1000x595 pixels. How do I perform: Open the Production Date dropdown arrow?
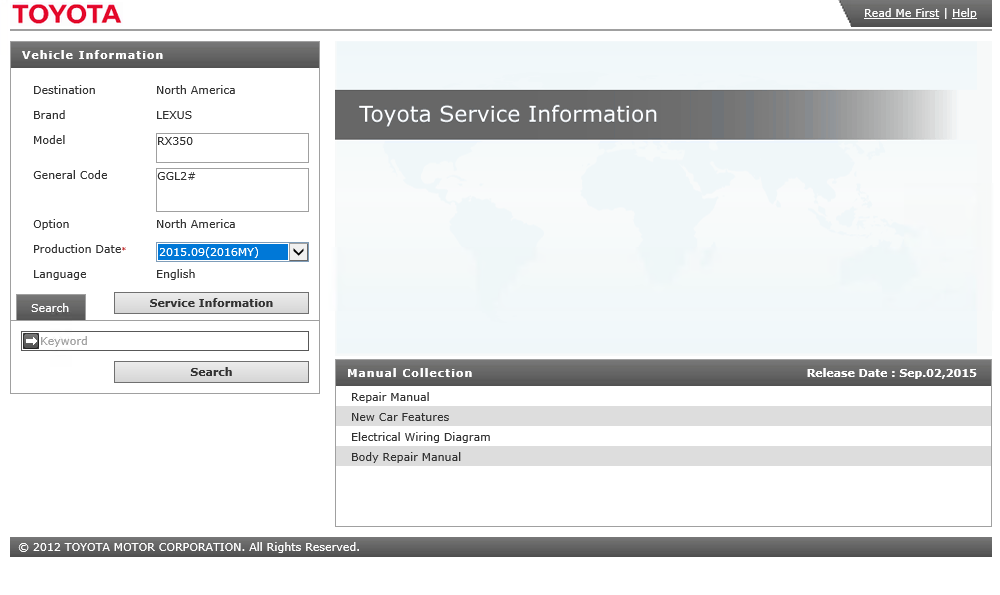pyautogui.click(x=298, y=252)
